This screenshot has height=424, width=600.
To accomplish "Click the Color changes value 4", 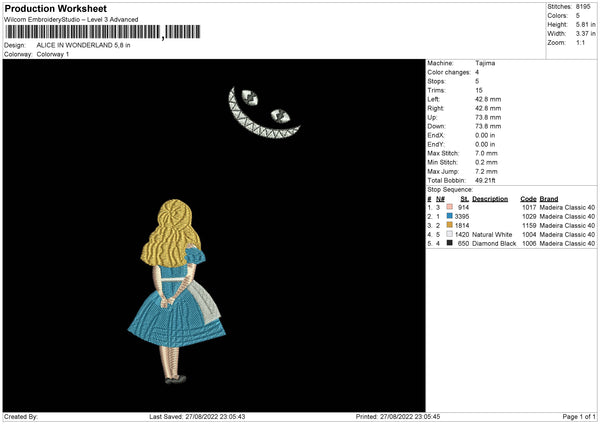I will tap(477, 72).
